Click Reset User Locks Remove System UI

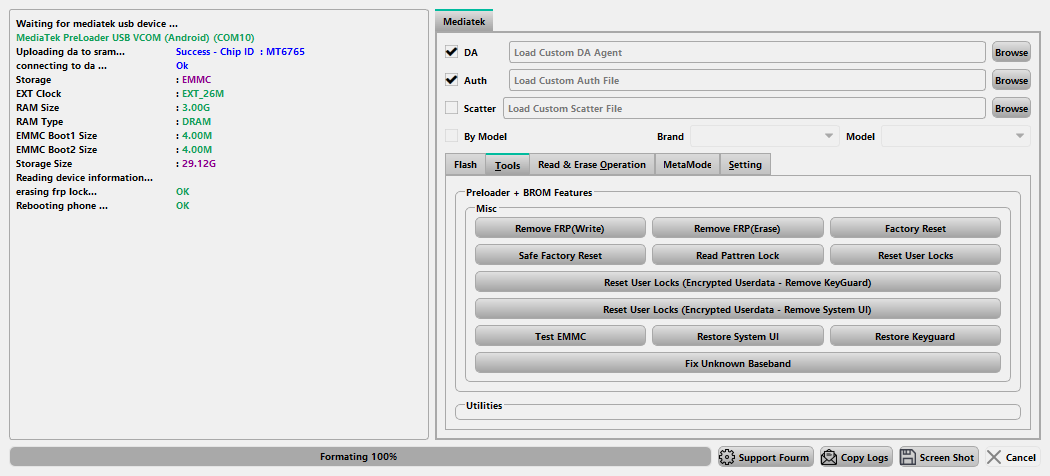(x=738, y=309)
